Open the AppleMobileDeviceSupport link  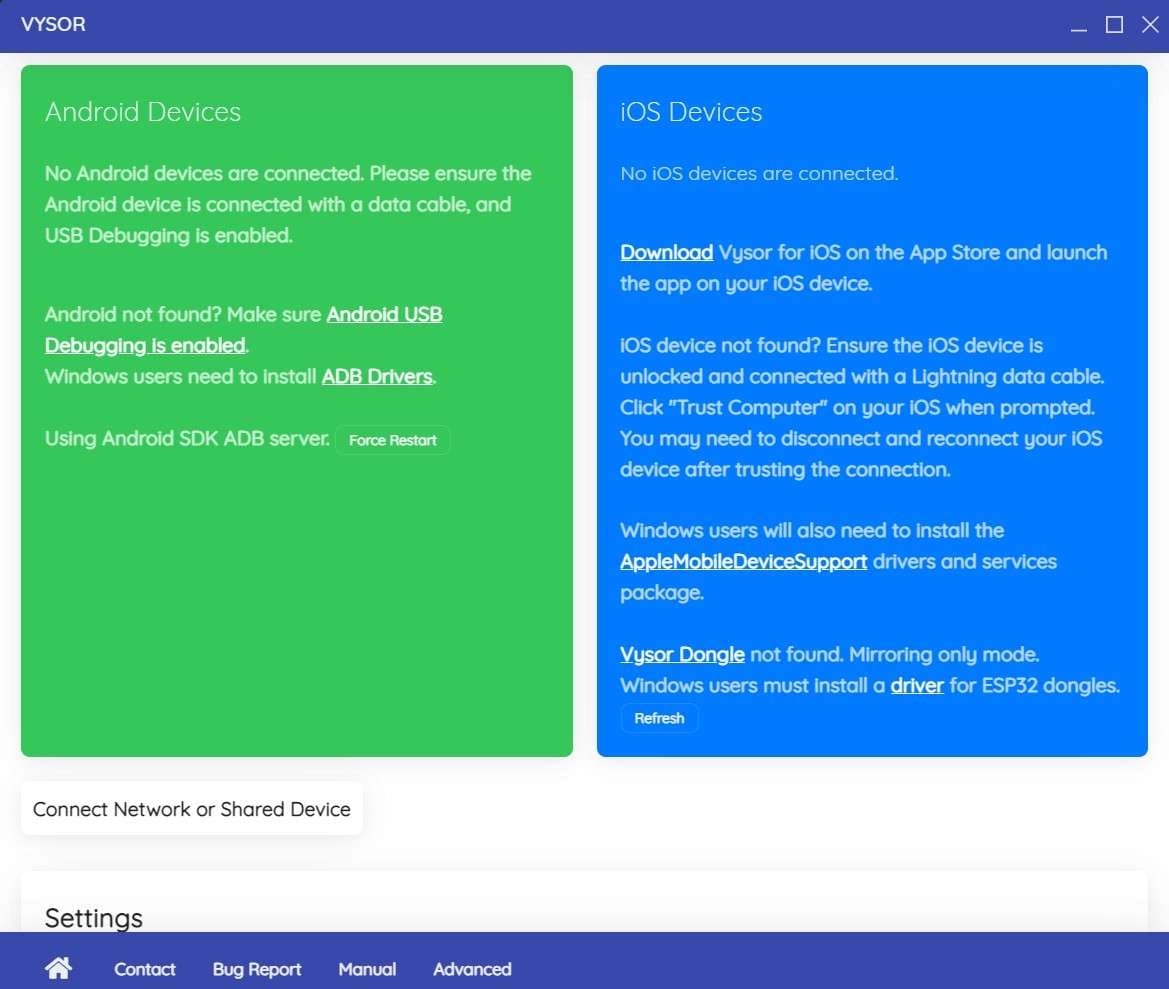click(743, 561)
